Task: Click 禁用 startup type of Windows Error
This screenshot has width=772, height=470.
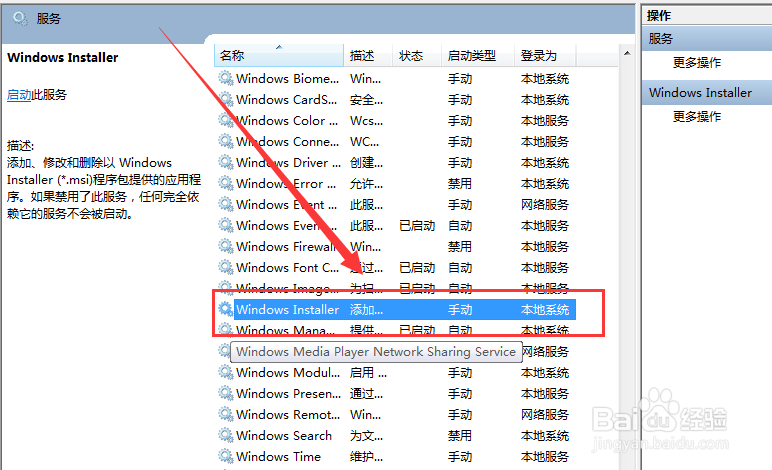Action: [x=460, y=184]
